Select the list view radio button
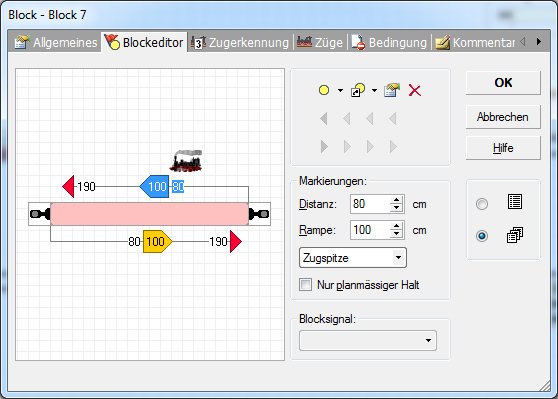 (482, 204)
